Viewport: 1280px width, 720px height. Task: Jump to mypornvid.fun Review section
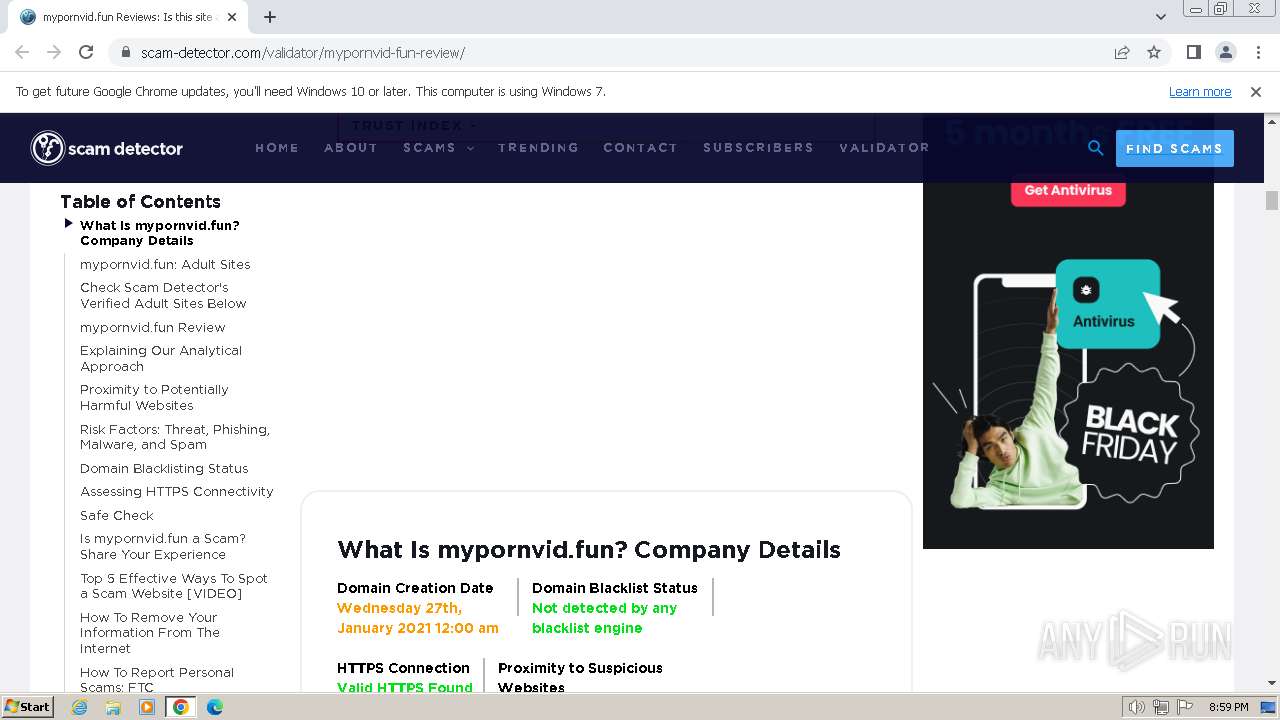click(x=153, y=327)
